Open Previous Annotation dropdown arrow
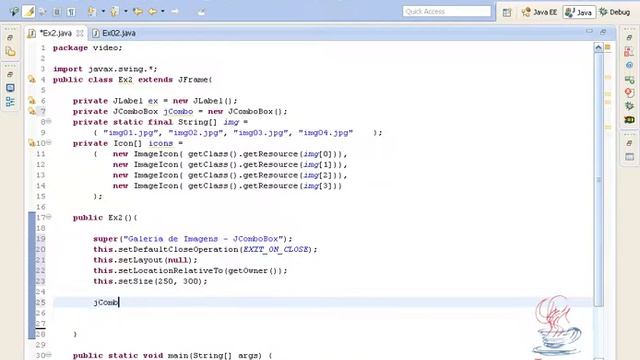 [125, 11]
